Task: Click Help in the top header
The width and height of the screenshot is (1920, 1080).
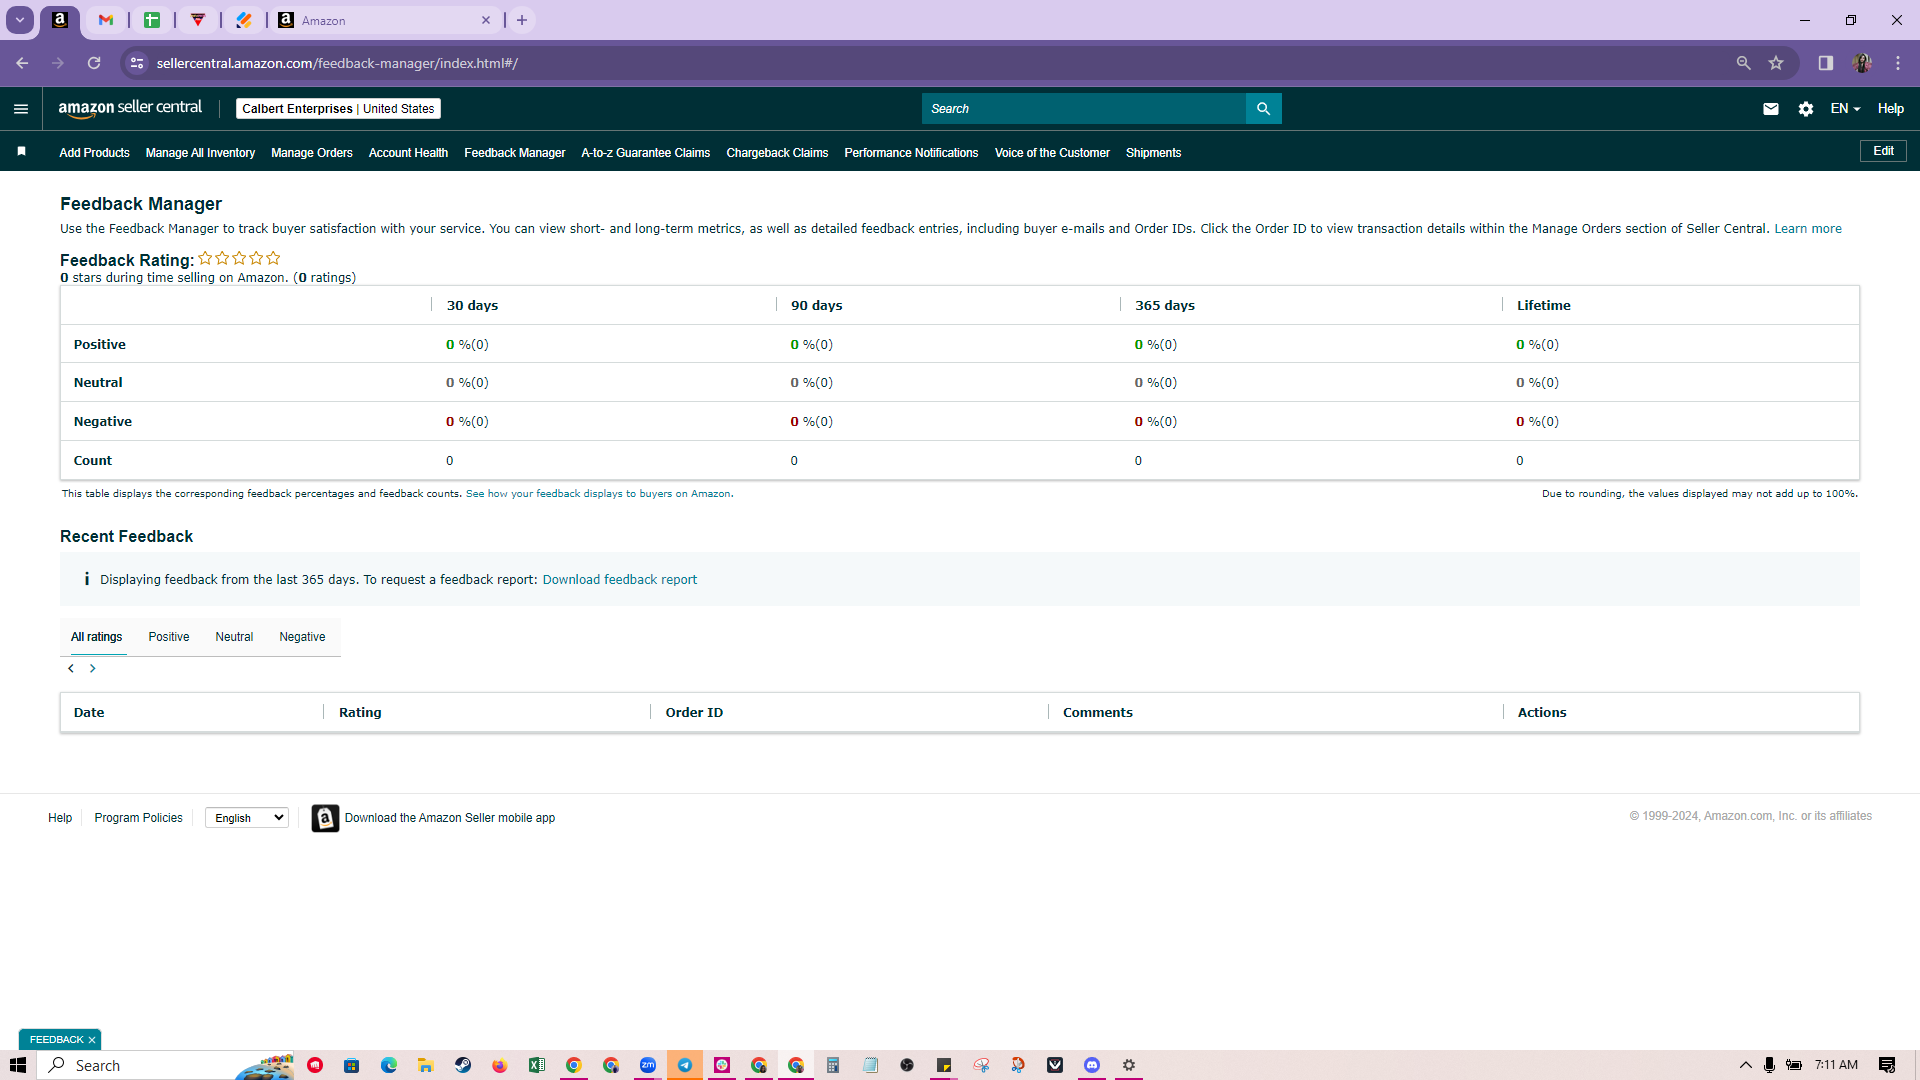Action: (x=1890, y=108)
